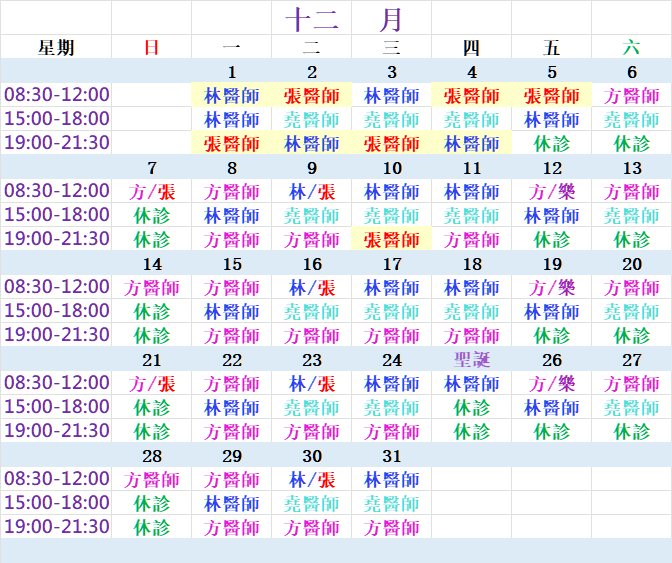Viewport: 672px width, 563px height.
Task: Click the green 六 Saturday column header
Action: pos(632,47)
